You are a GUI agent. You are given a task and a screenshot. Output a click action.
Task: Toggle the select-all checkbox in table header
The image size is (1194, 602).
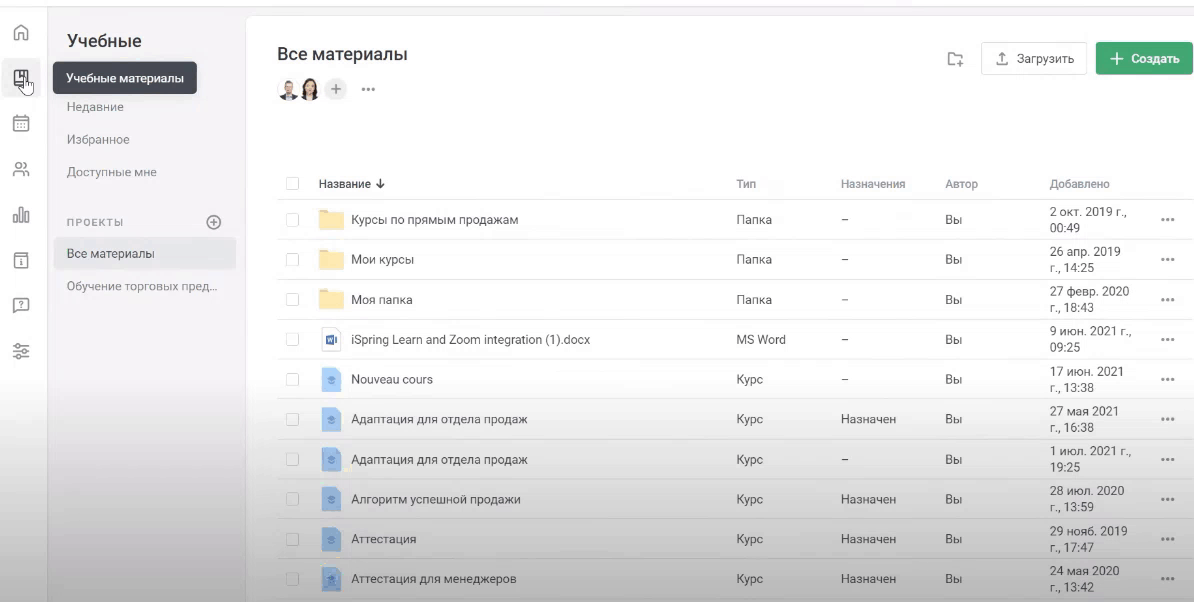[x=292, y=184]
